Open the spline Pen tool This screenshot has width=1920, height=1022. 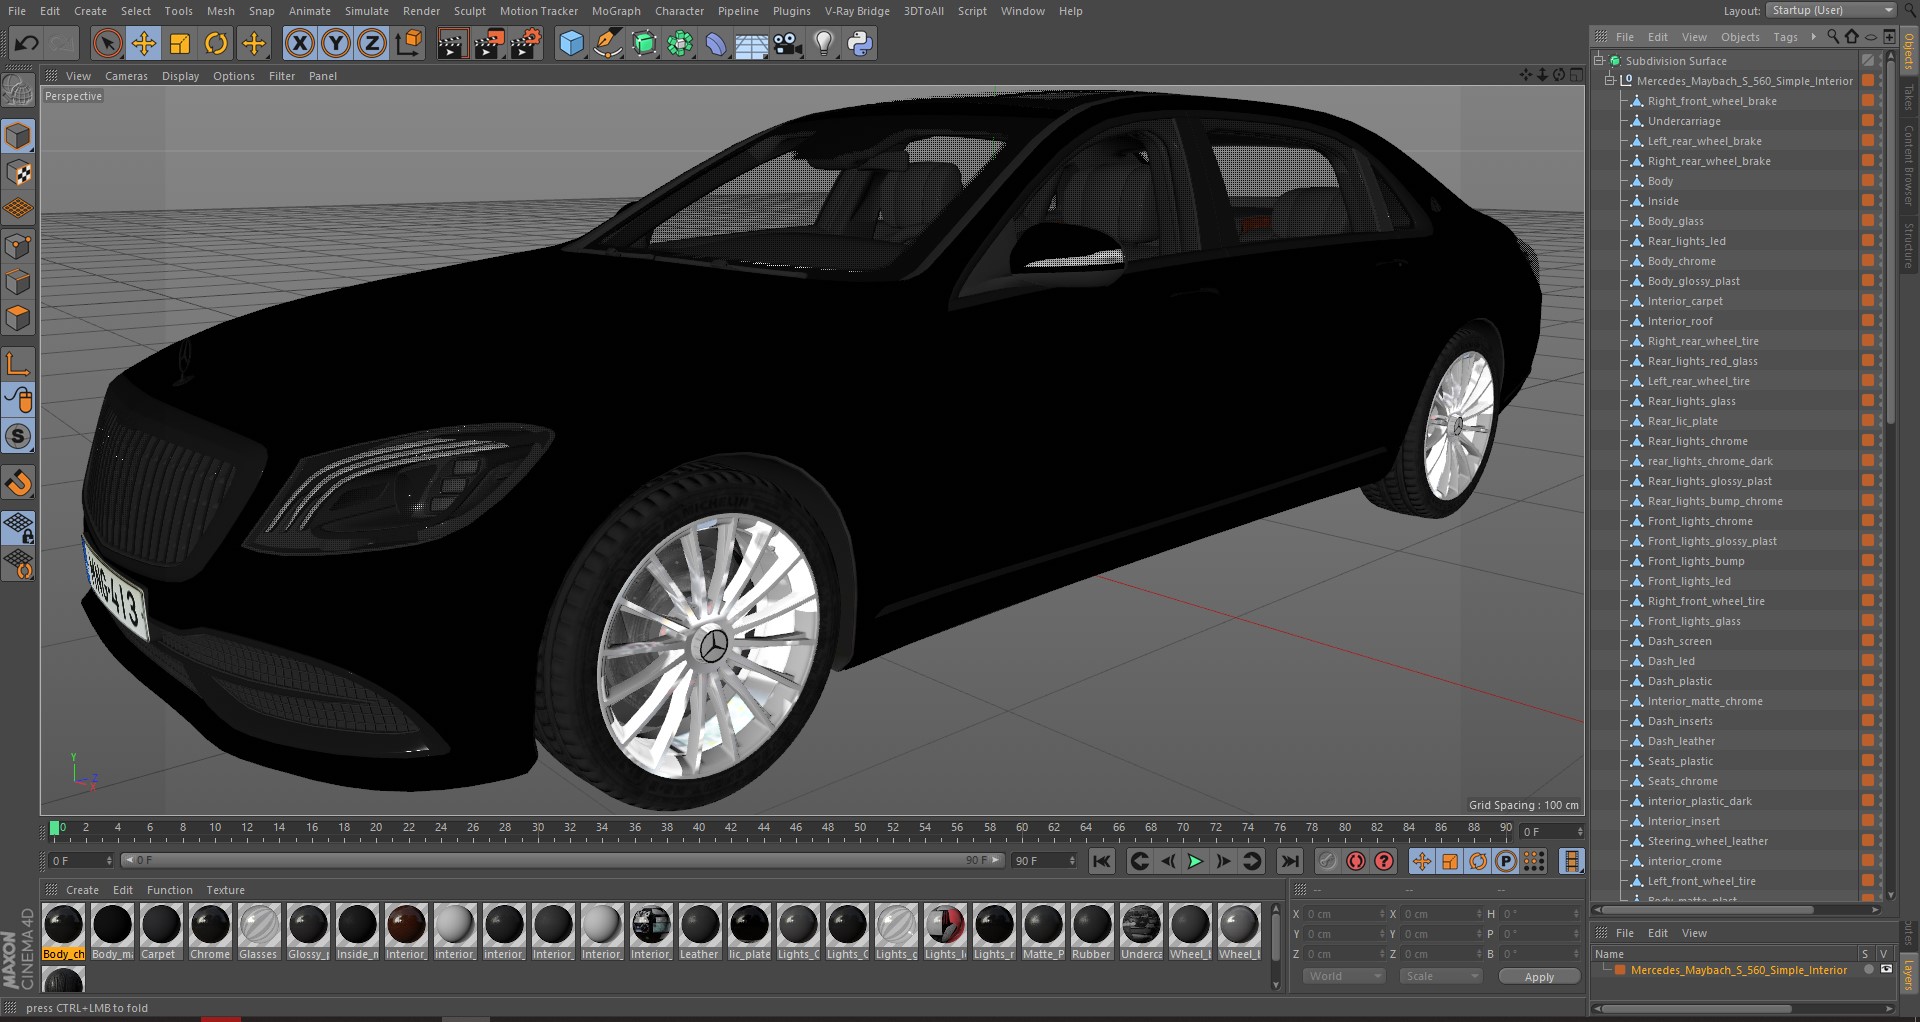click(607, 43)
